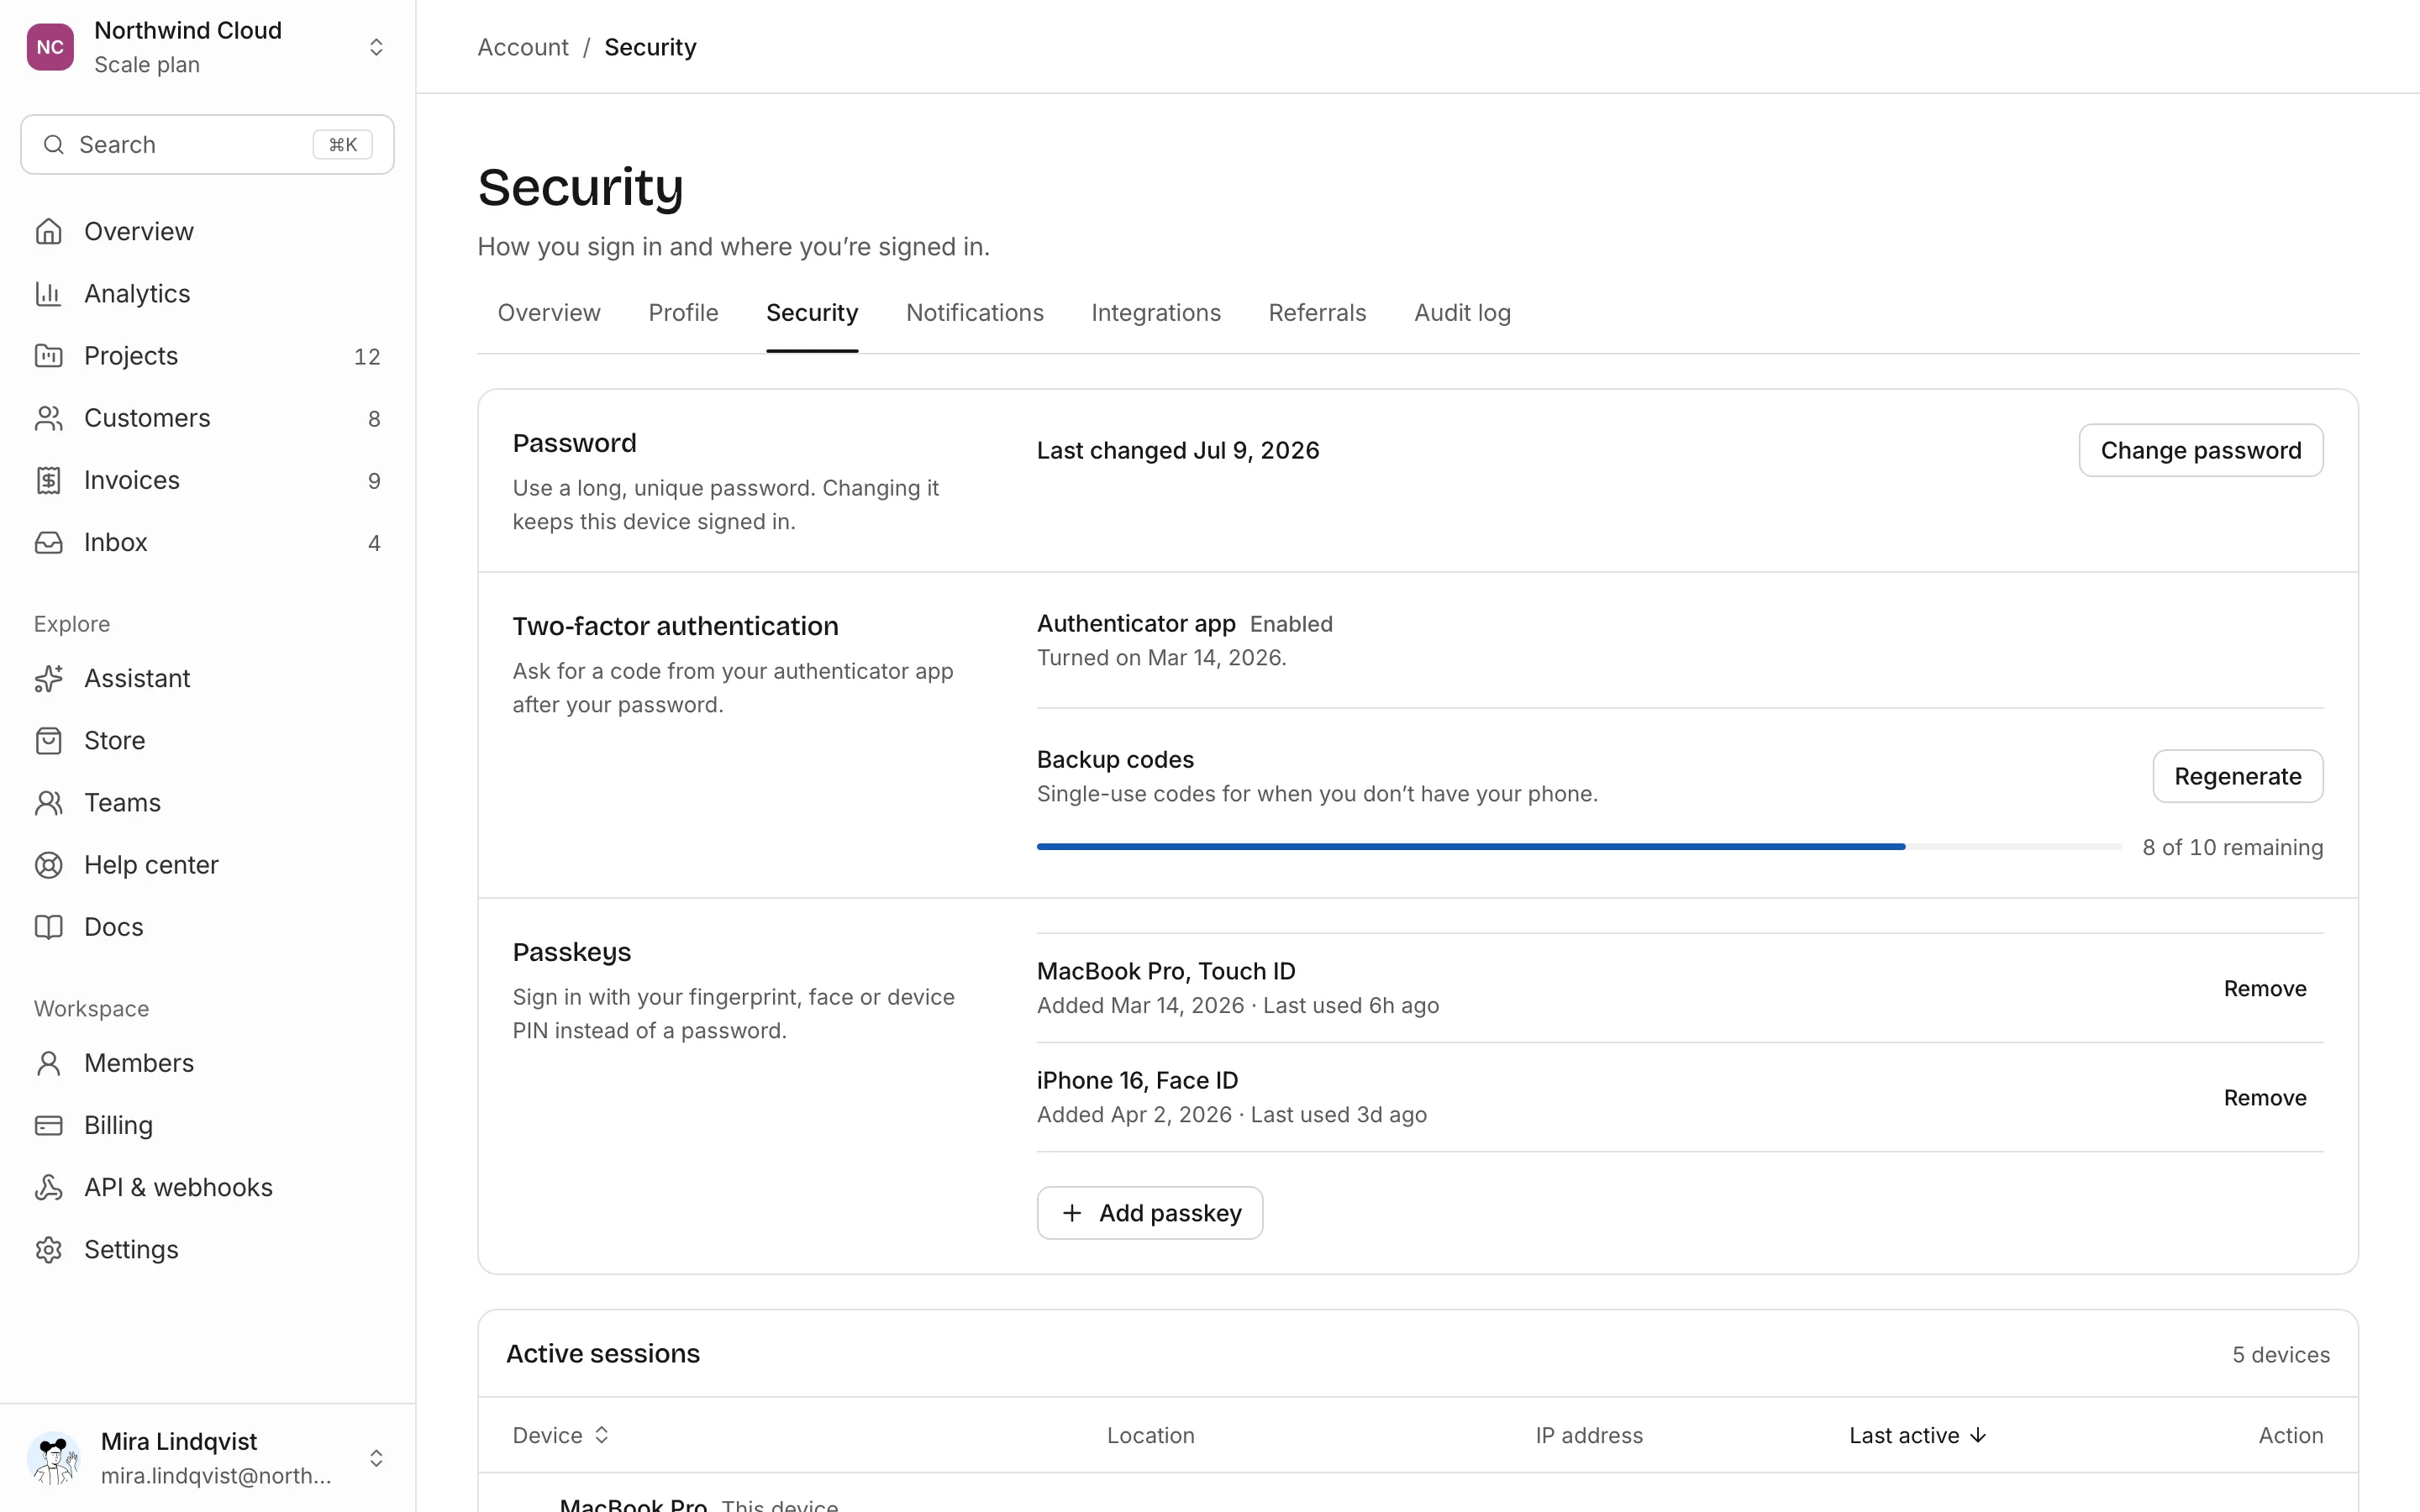Open Help center lifebuoy icon
Image resolution: width=2420 pixels, height=1512 pixels.
click(x=48, y=864)
